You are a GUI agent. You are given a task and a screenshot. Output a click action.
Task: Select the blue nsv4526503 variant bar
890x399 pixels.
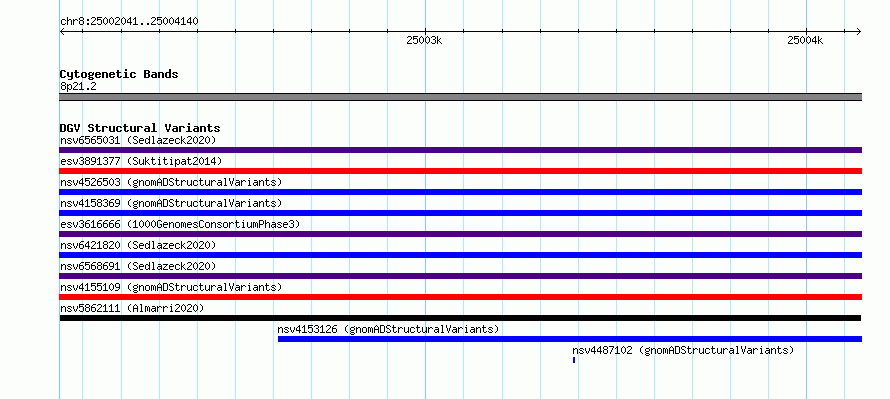click(460, 192)
